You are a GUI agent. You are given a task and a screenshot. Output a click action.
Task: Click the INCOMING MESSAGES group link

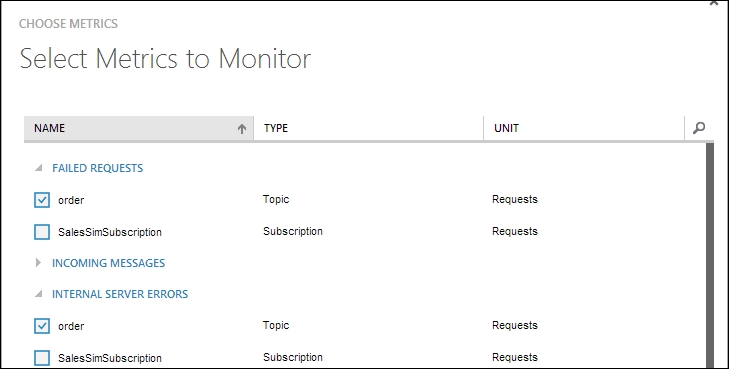pos(108,263)
